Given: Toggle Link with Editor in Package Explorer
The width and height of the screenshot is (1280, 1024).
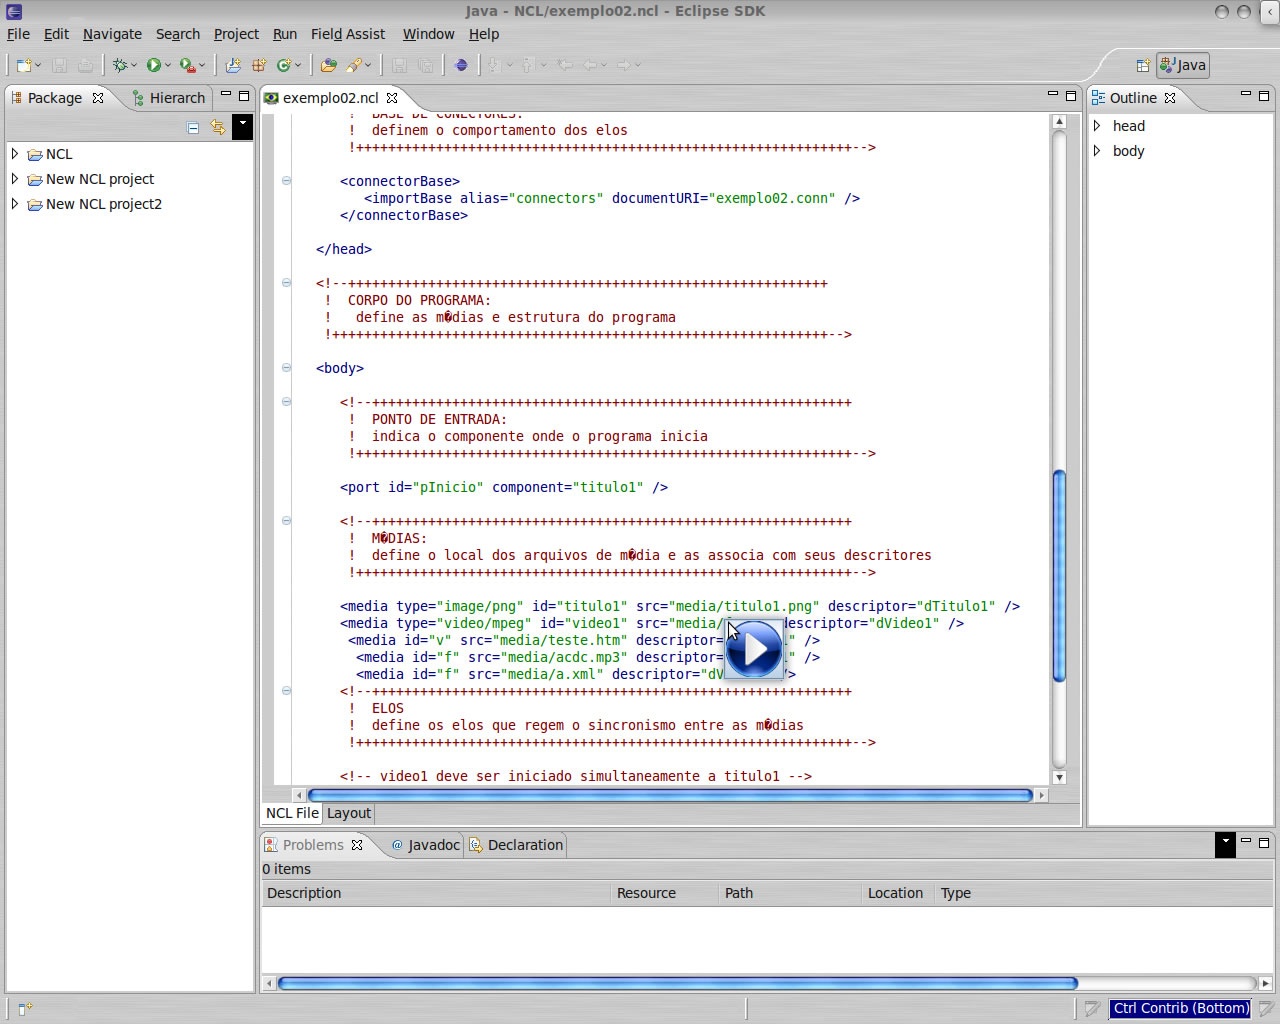Looking at the screenshot, I should pos(218,127).
